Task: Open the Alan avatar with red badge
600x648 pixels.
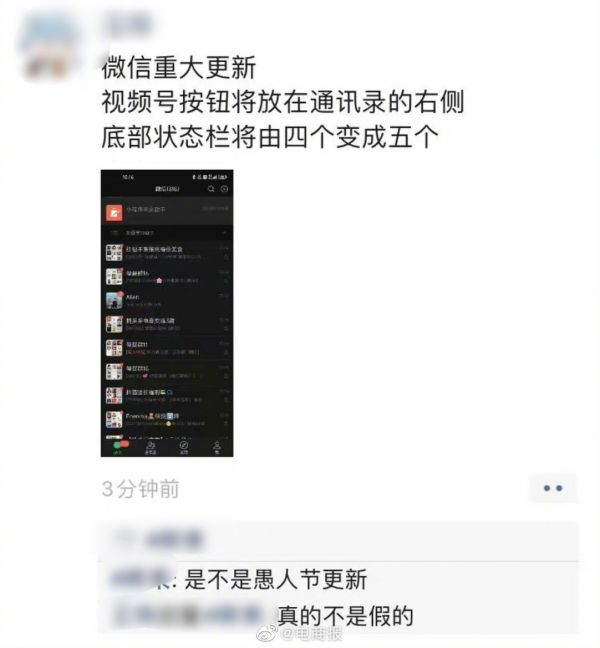Action: point(114,300)
